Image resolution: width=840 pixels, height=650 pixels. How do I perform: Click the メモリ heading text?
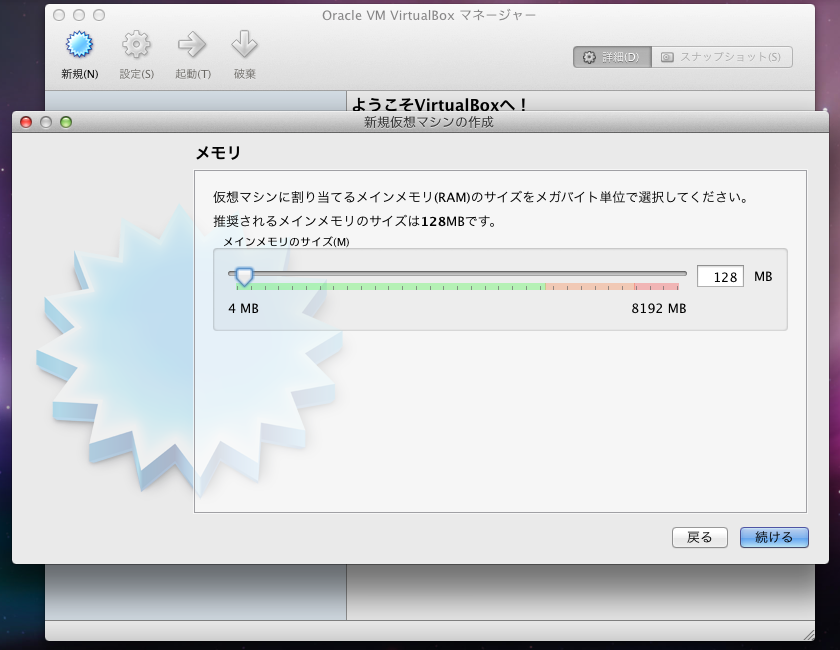click(x=219, y=153)
